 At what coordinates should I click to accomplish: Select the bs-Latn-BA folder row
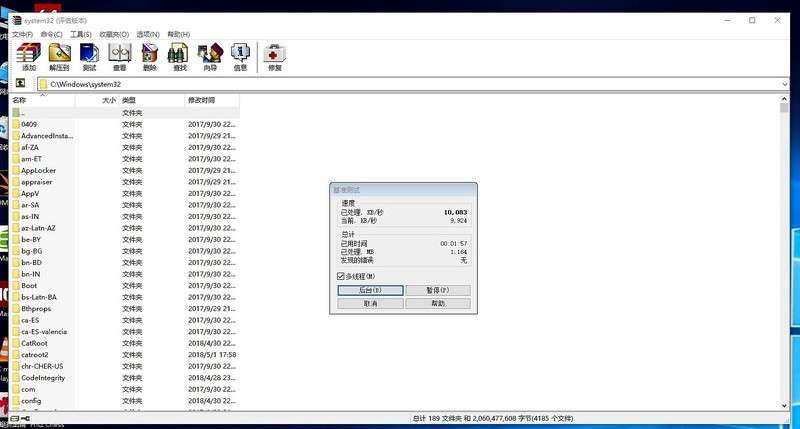pos(125,297)
